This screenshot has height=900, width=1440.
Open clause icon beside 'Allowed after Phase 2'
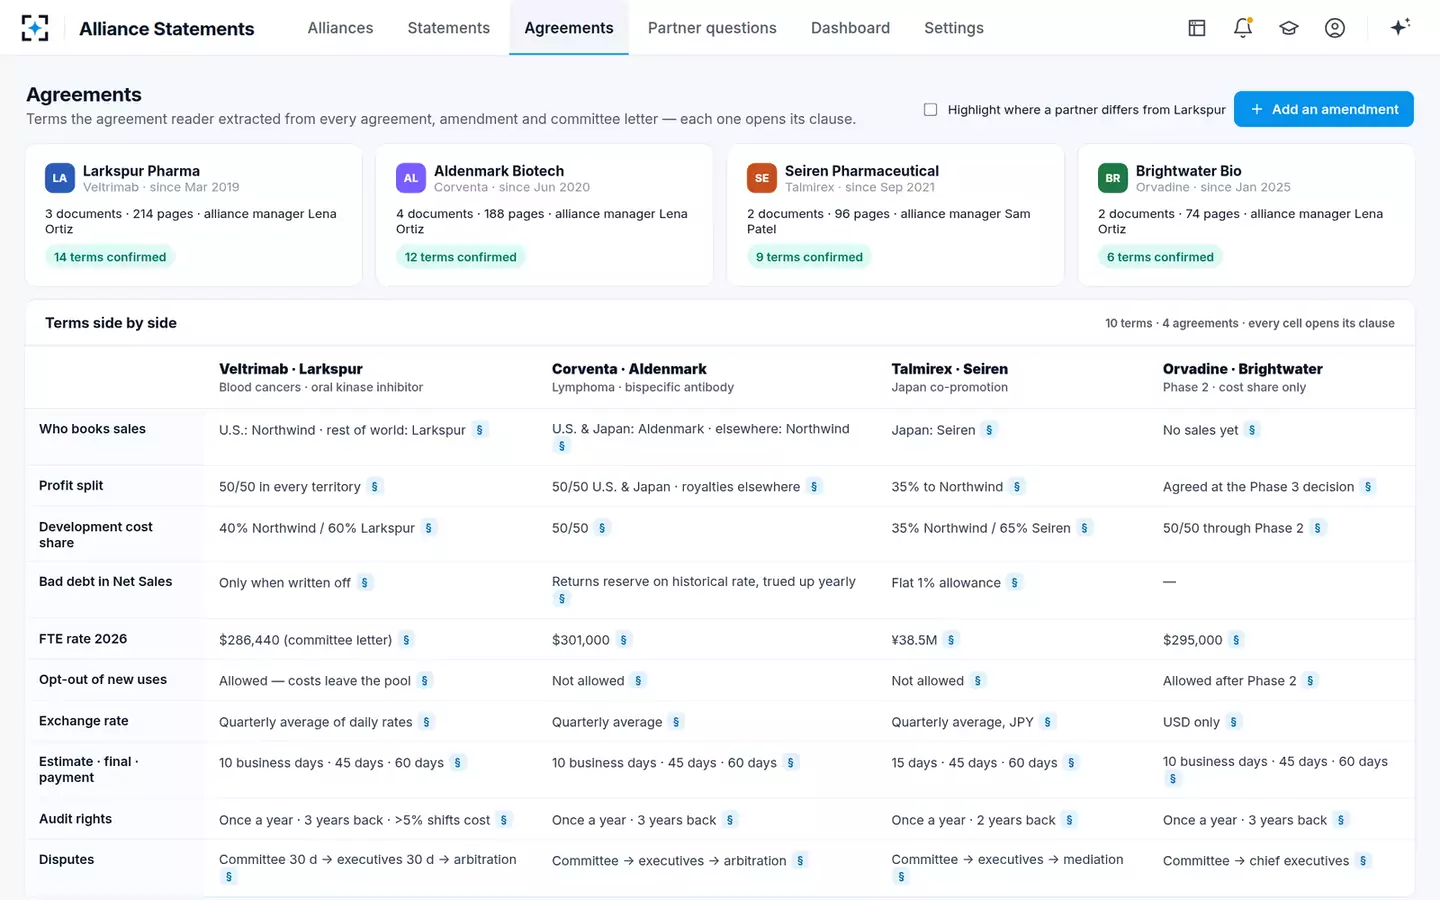click(1311, 681)
